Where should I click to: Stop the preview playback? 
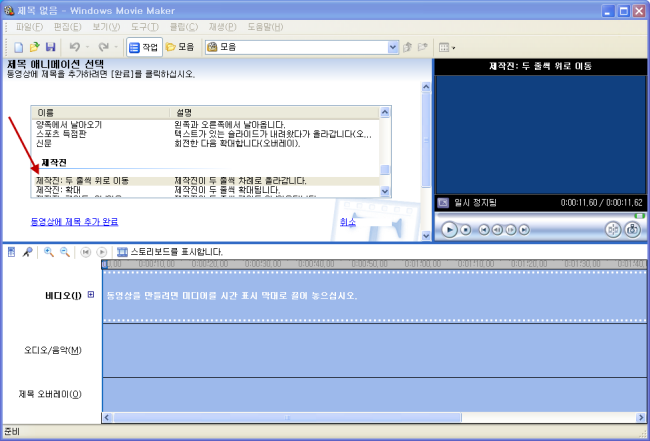466,230
